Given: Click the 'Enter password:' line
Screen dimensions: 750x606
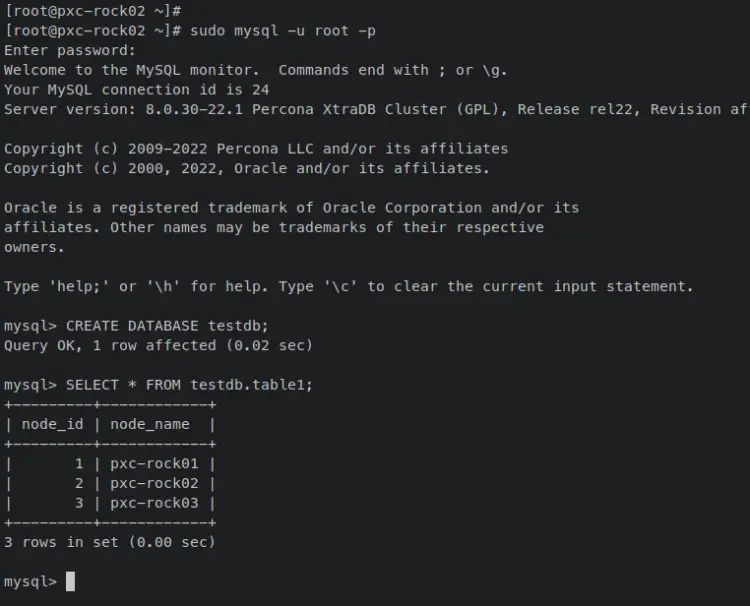Looking at the screenshot, I should coord(70,50).
